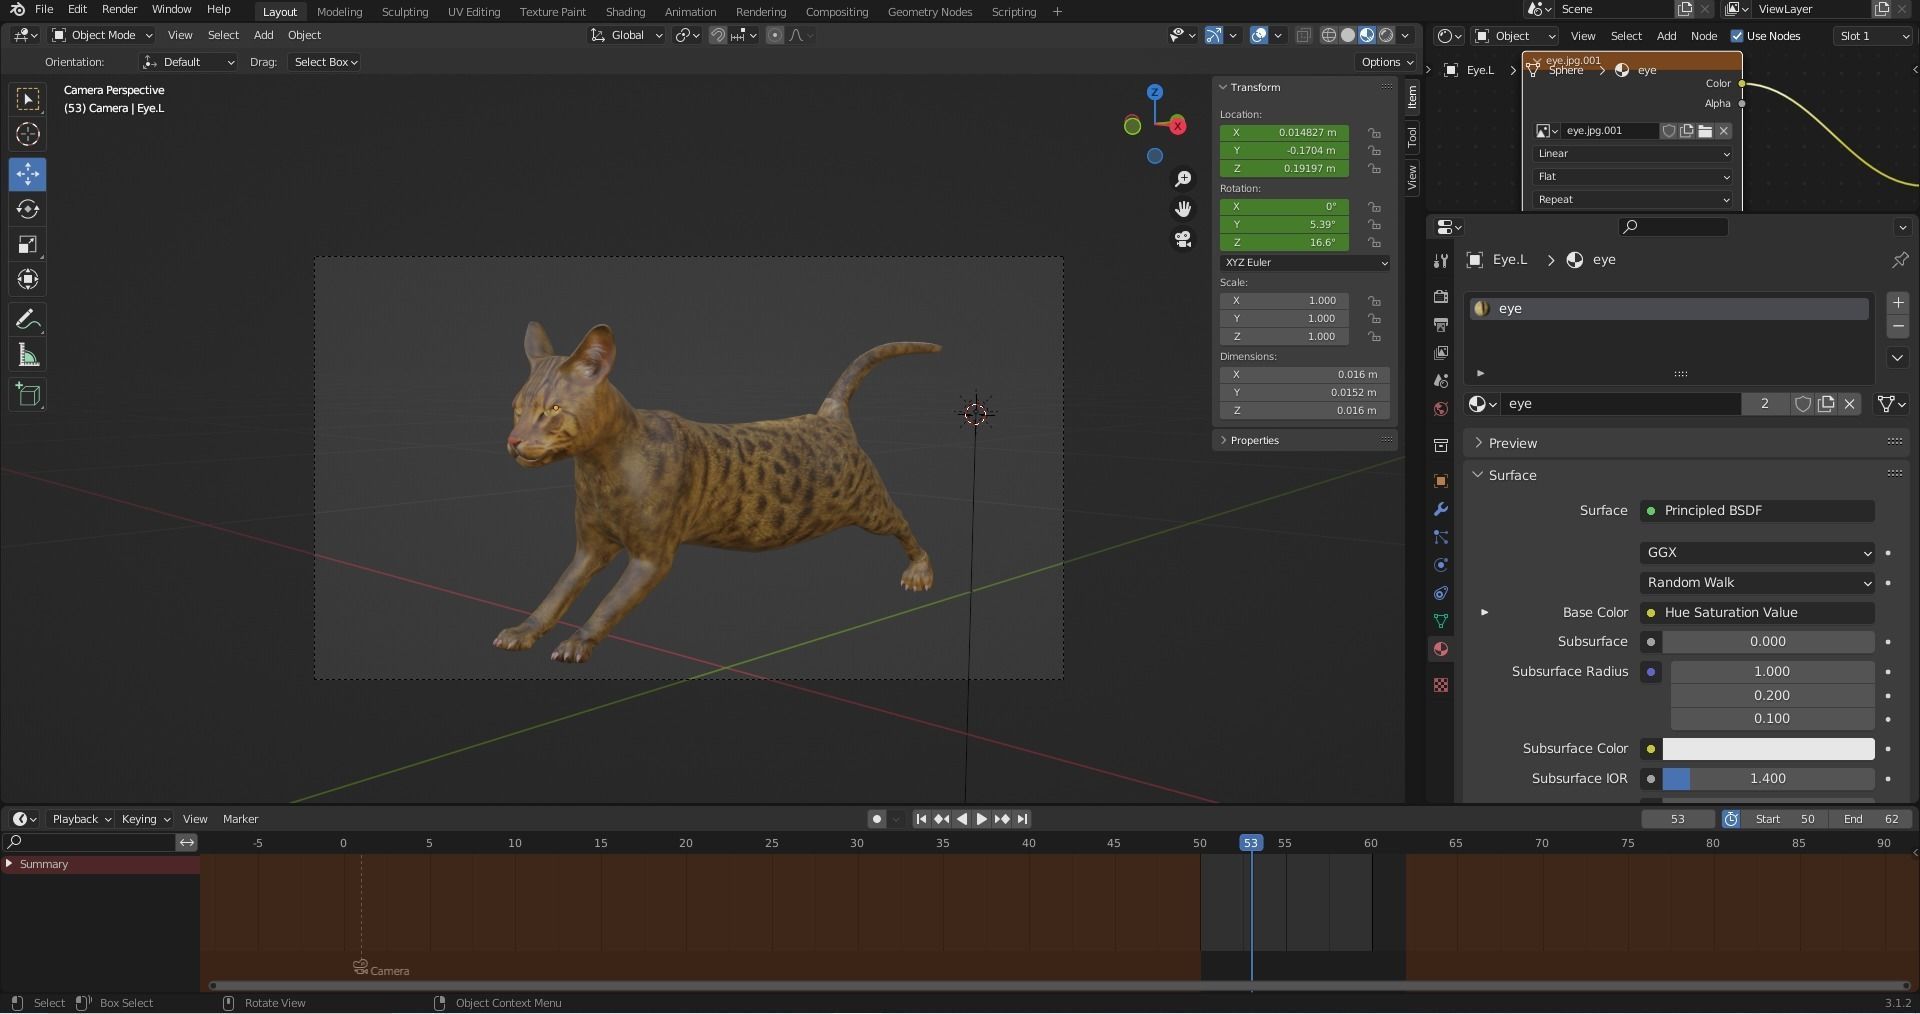
Task: Open the Keying menu in timeline
Action: point(145,819)
